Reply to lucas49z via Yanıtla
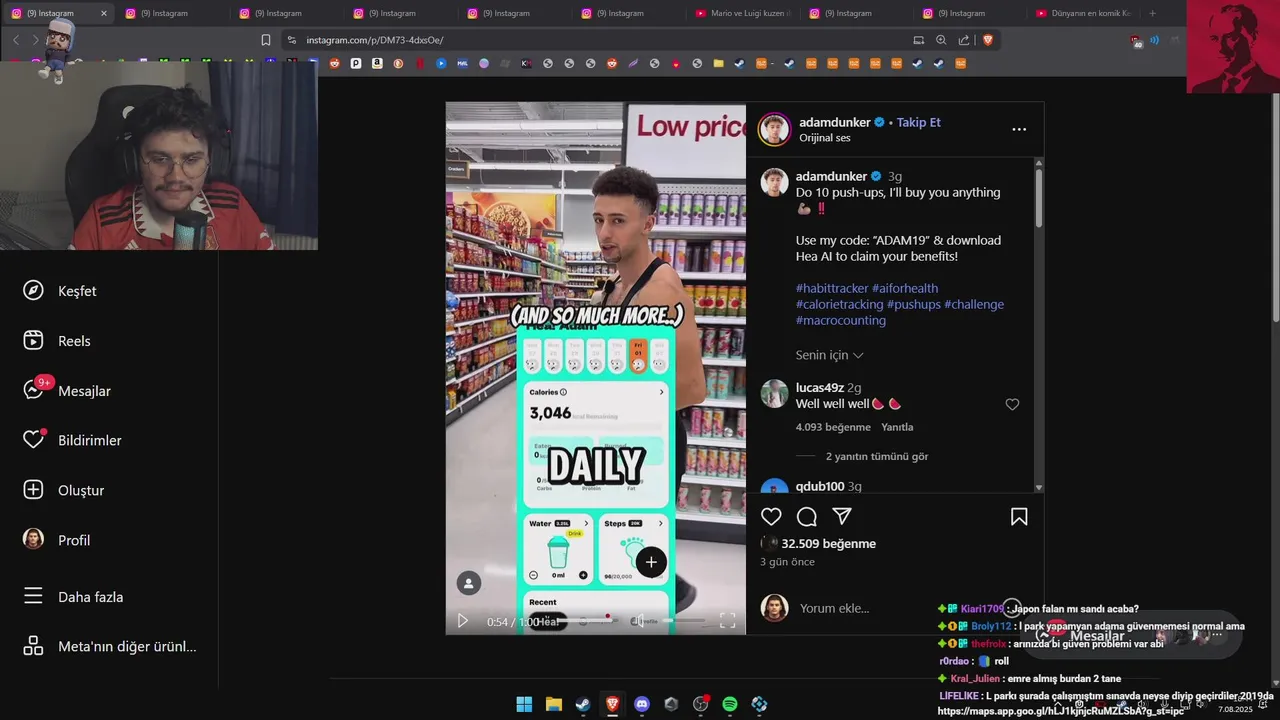 897,427
